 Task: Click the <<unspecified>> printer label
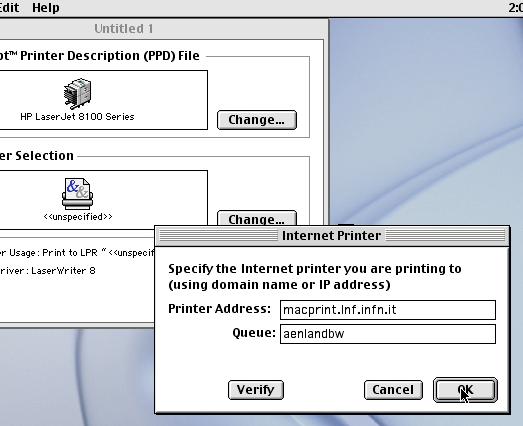(78, 217)
